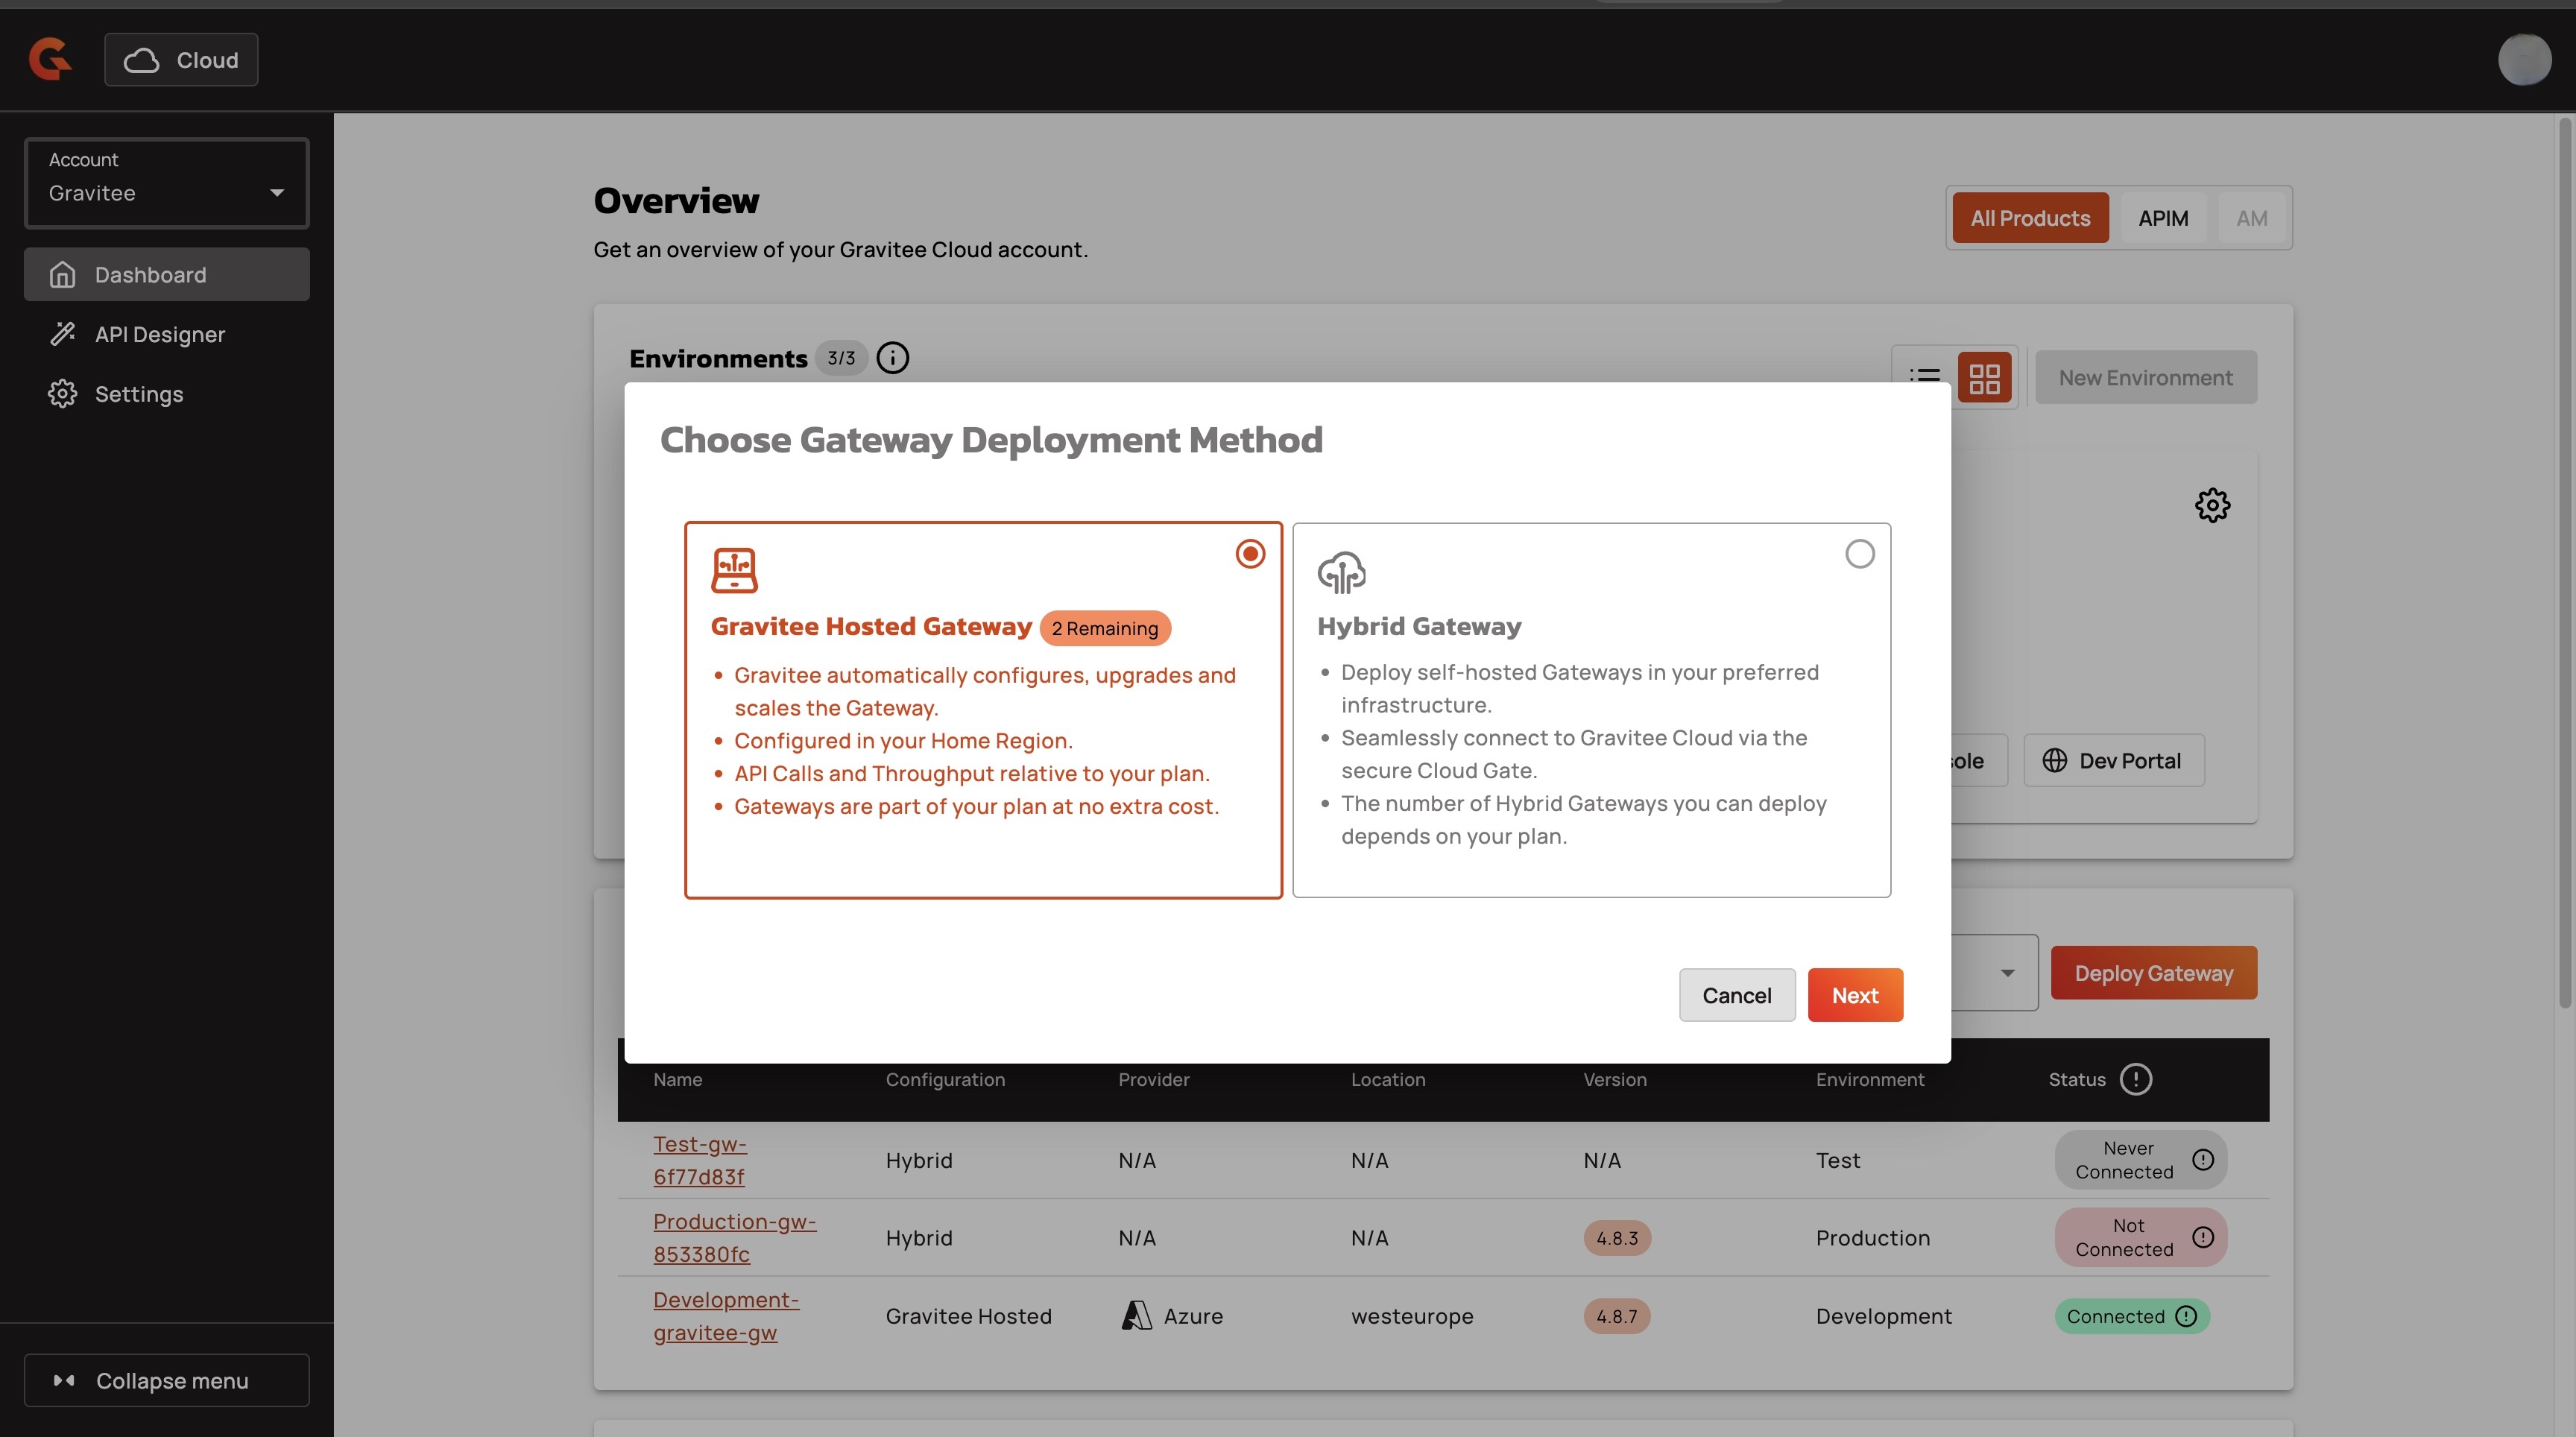This screenshot has height=1437, width=2576.
Task: Click the user avatar icon
Action: pyautogui.click(x=2523, y=59)
